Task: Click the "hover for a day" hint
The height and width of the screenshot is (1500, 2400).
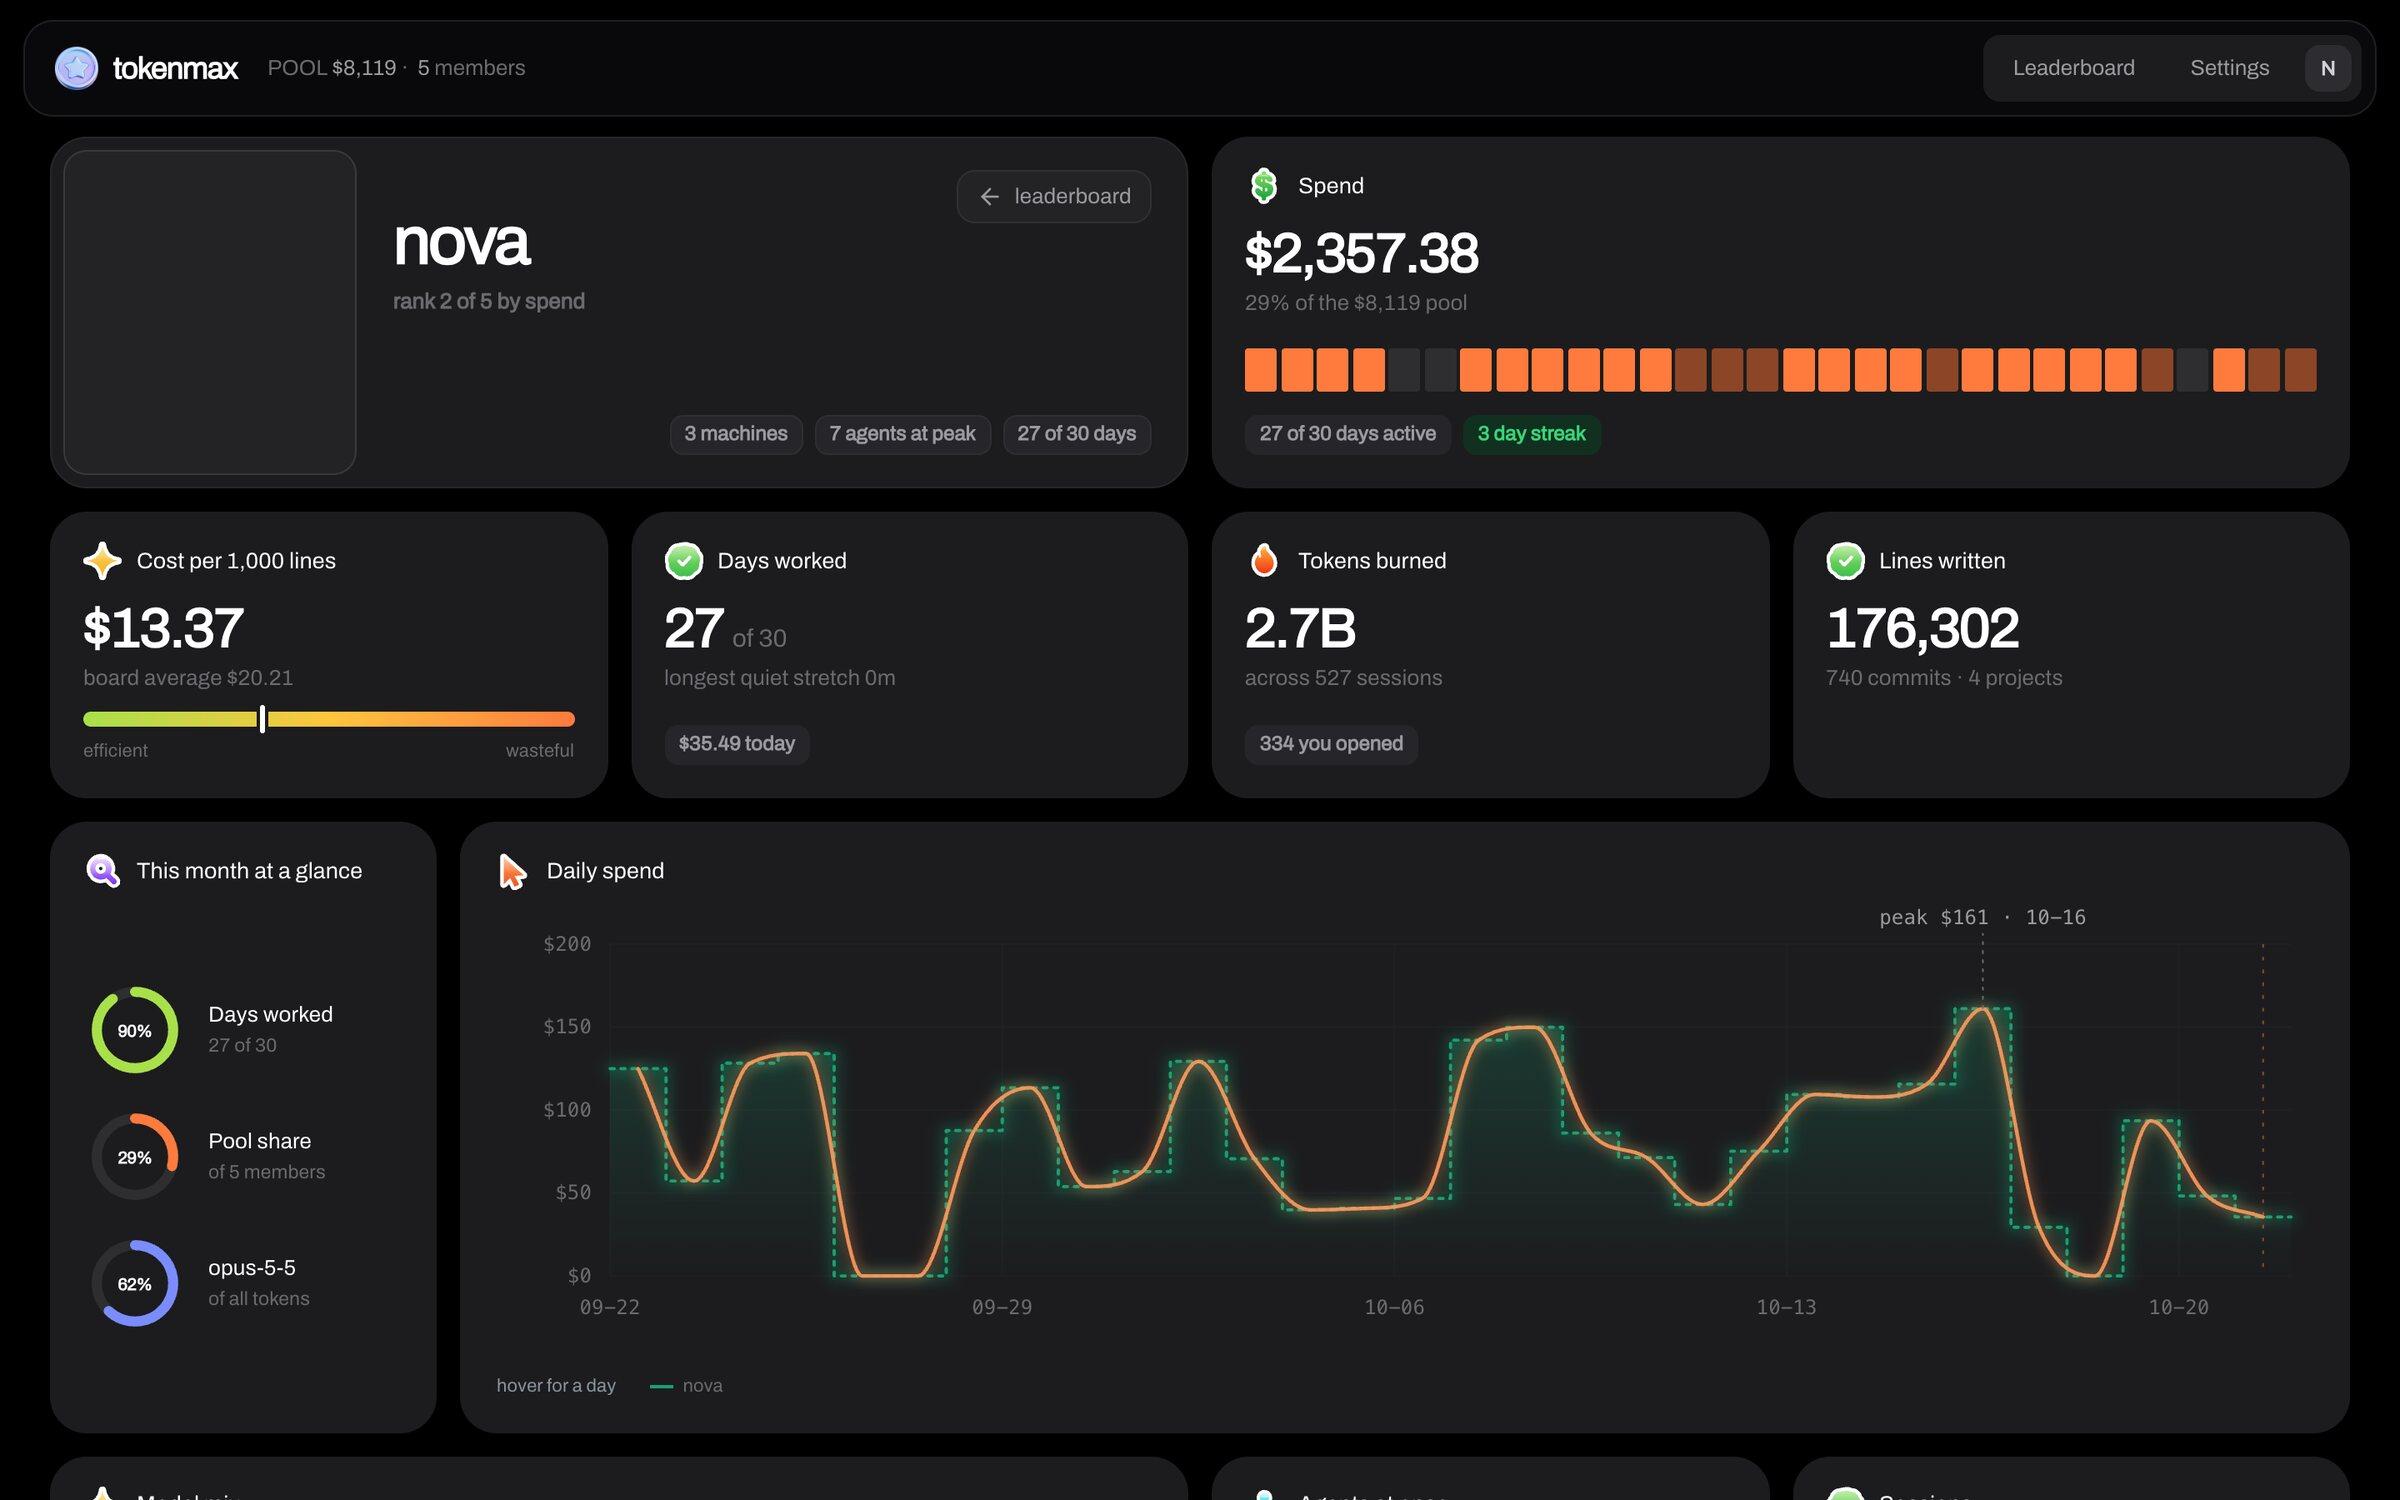Action: pos(556,1386)
